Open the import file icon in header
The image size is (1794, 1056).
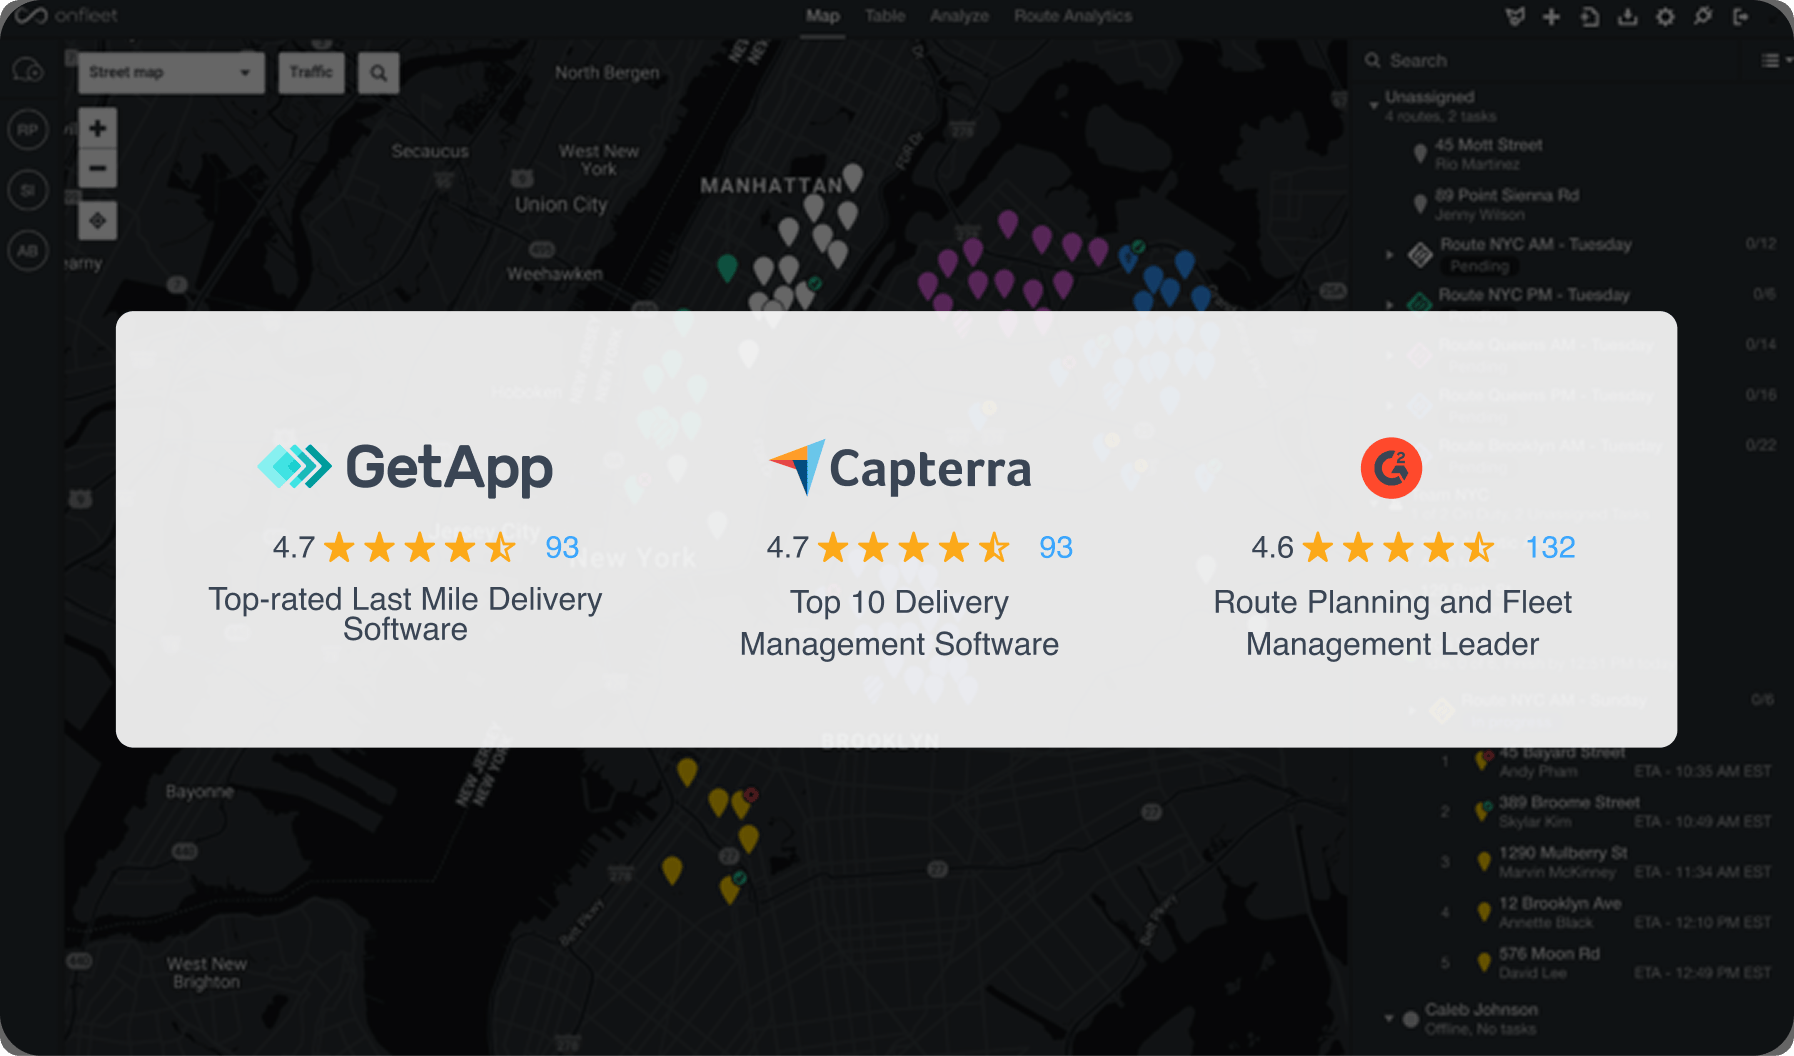(1589, 17)
